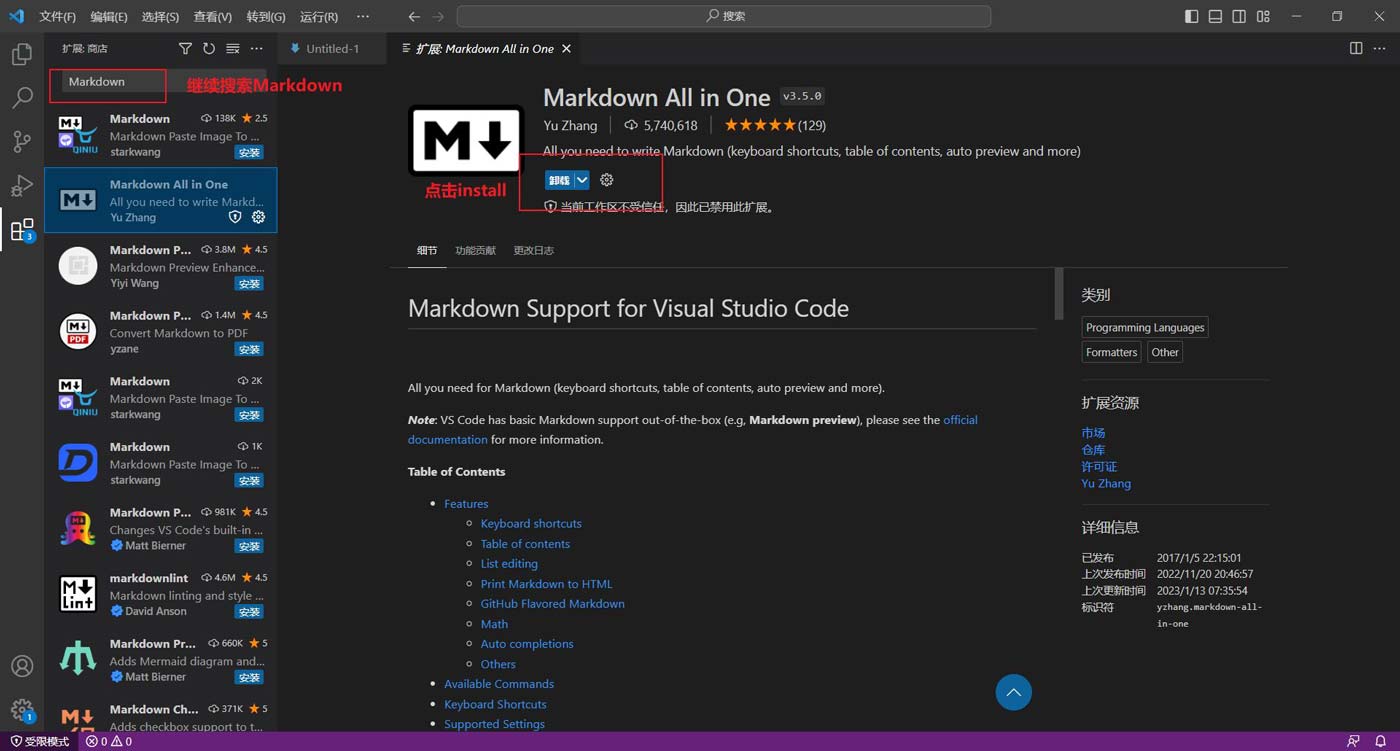Open the 文件(F) menu
Screen dimensions: 1400x751
tap(58, 16)
